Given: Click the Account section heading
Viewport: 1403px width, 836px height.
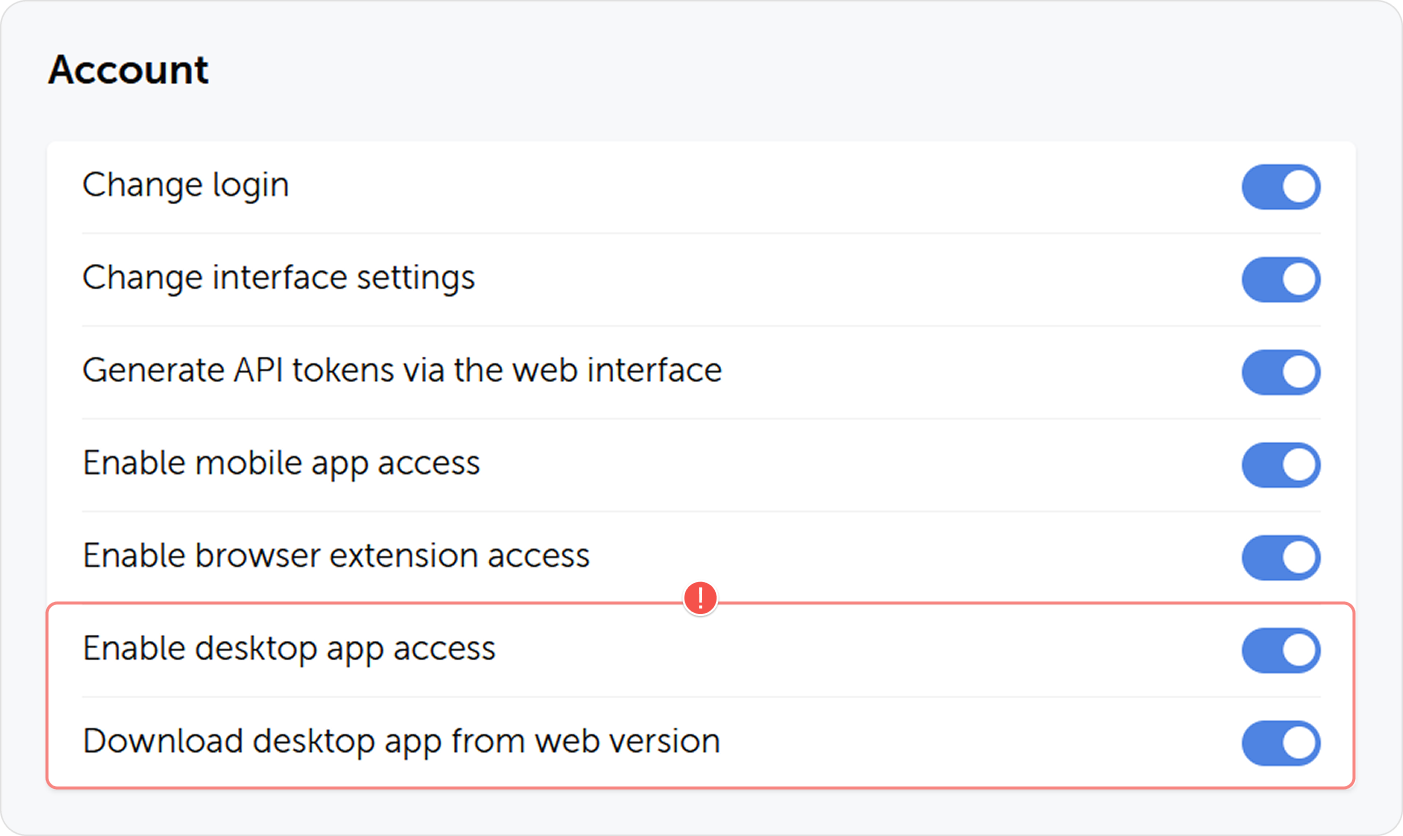Looking at the screenshot, I should coord(128,69).
